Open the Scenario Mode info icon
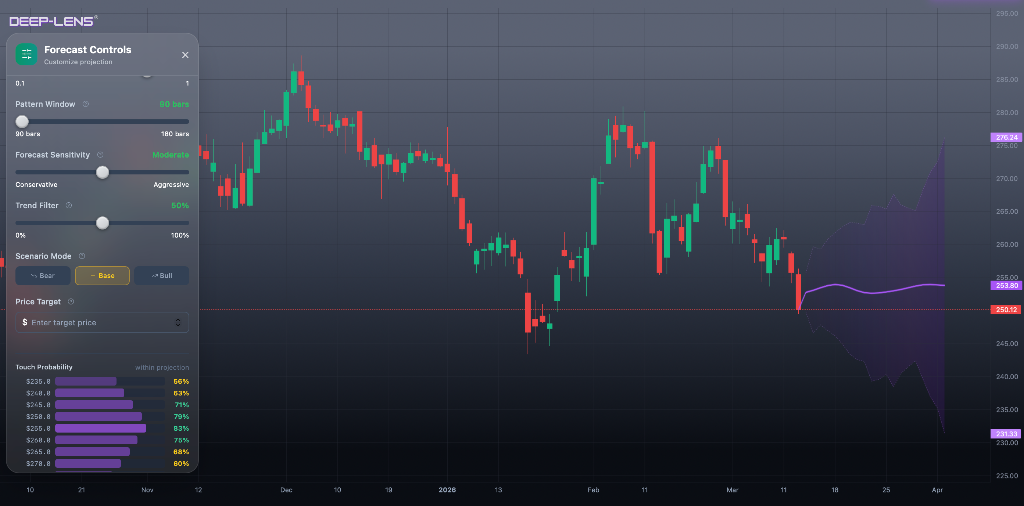 [x=82, y=257]
